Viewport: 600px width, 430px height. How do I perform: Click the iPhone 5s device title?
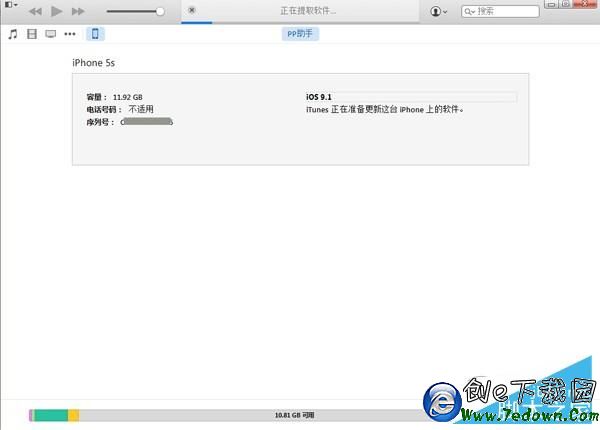pyautogui.click(x=93, y=63)
